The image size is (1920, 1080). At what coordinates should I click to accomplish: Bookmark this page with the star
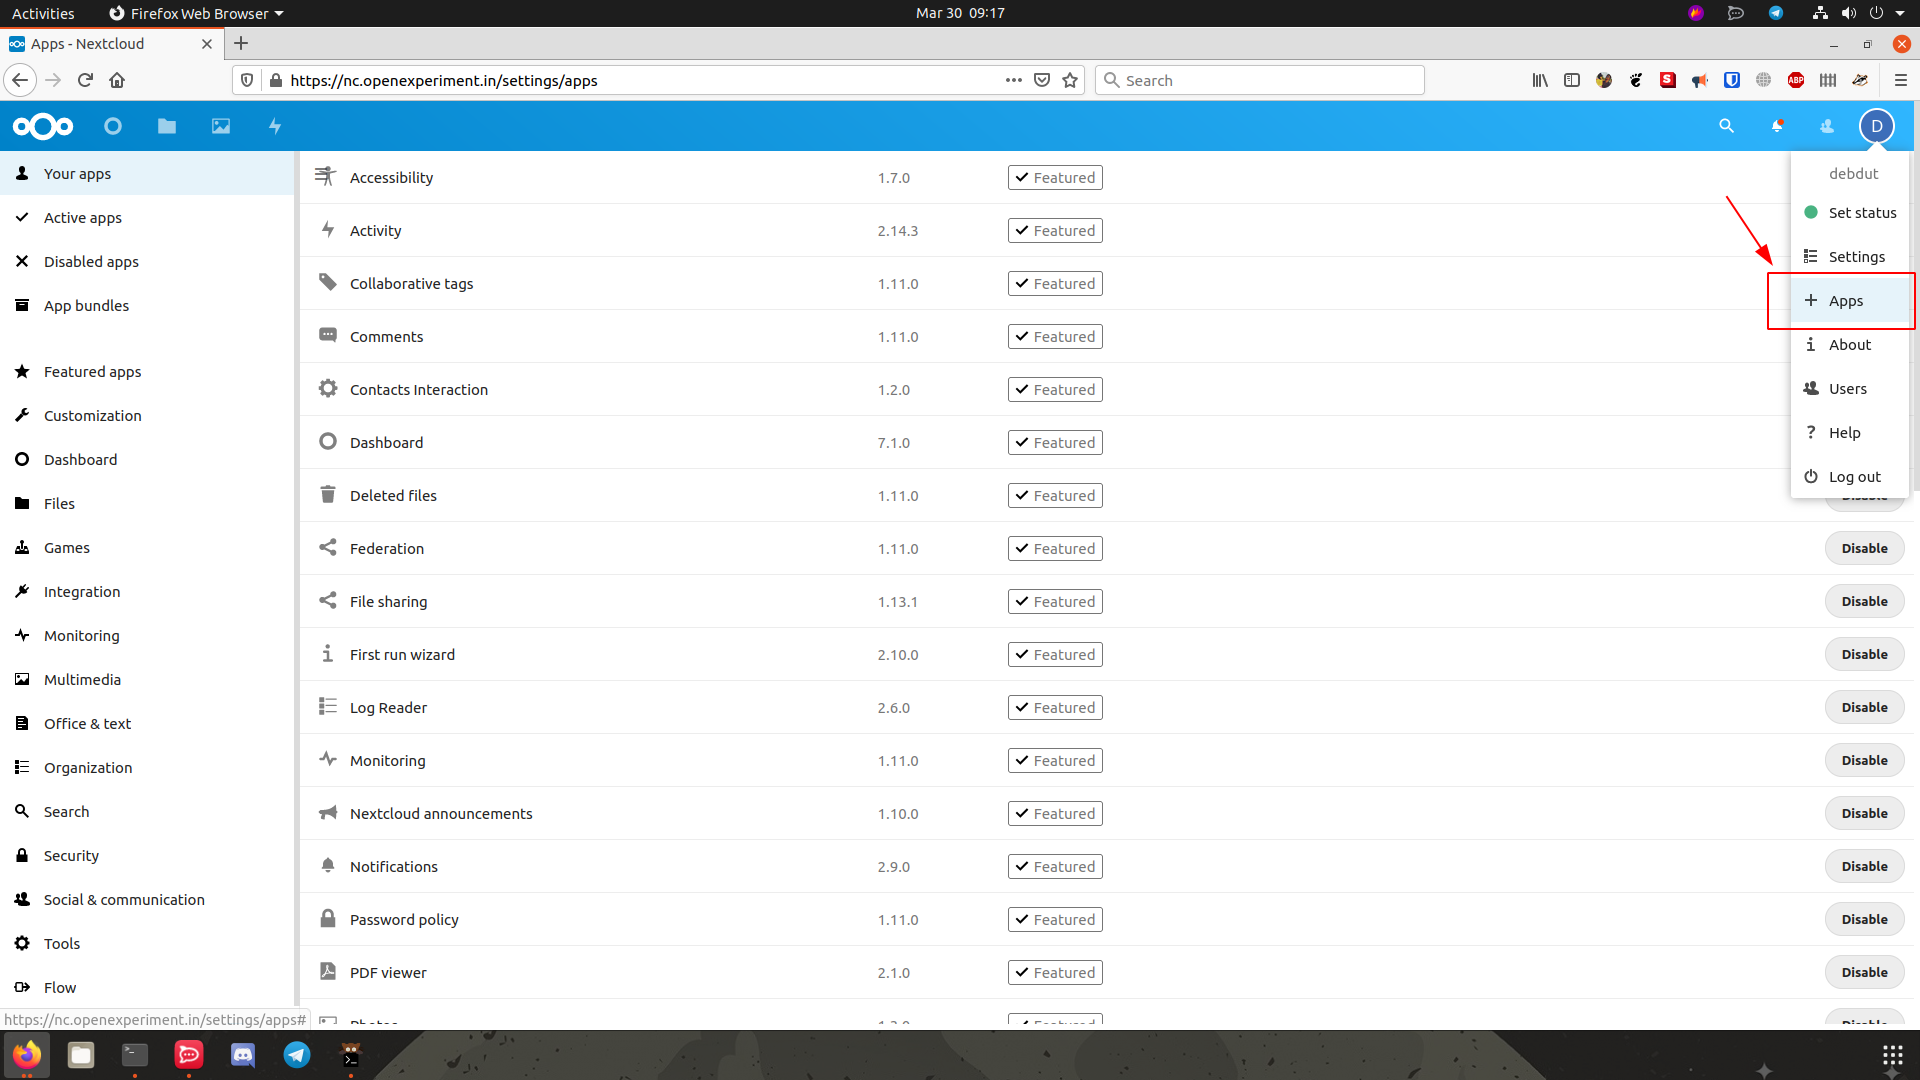(1070, 80)
